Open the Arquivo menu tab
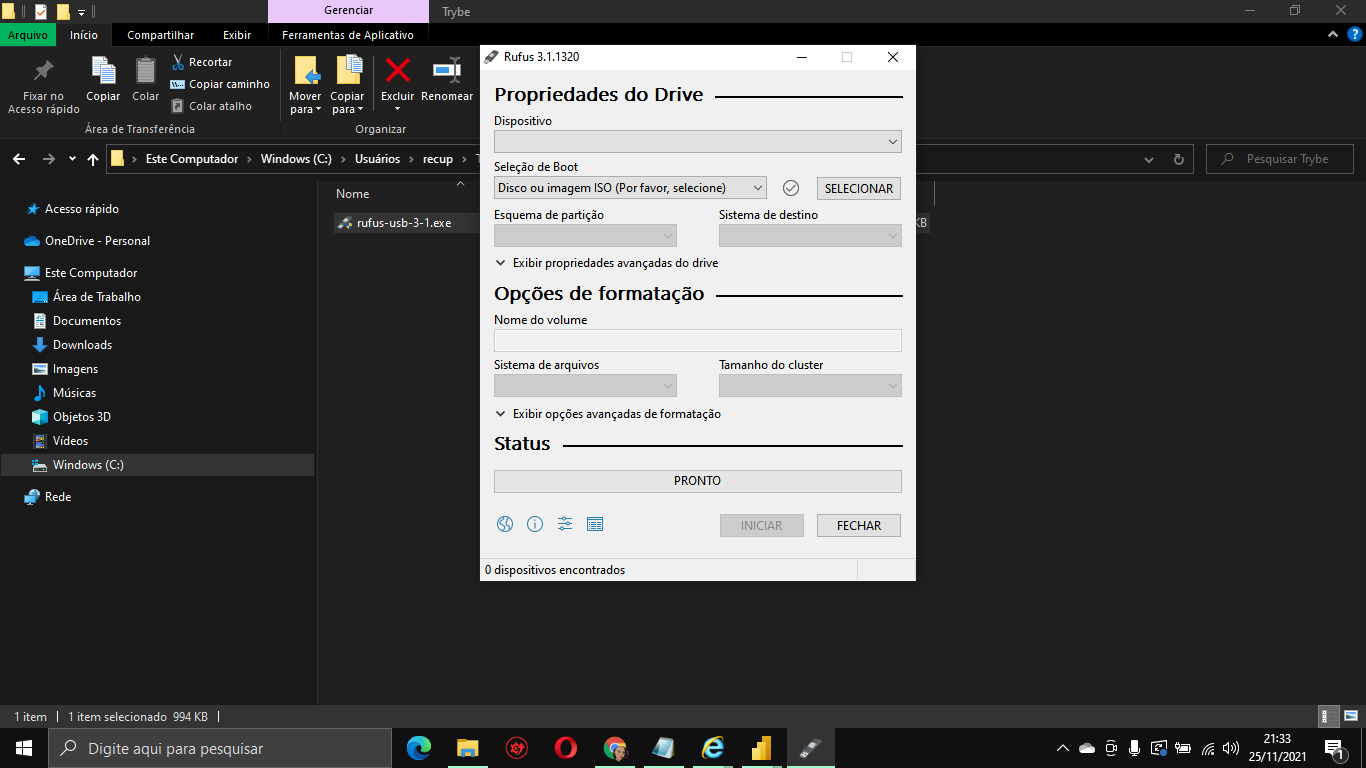 [28, 35]
